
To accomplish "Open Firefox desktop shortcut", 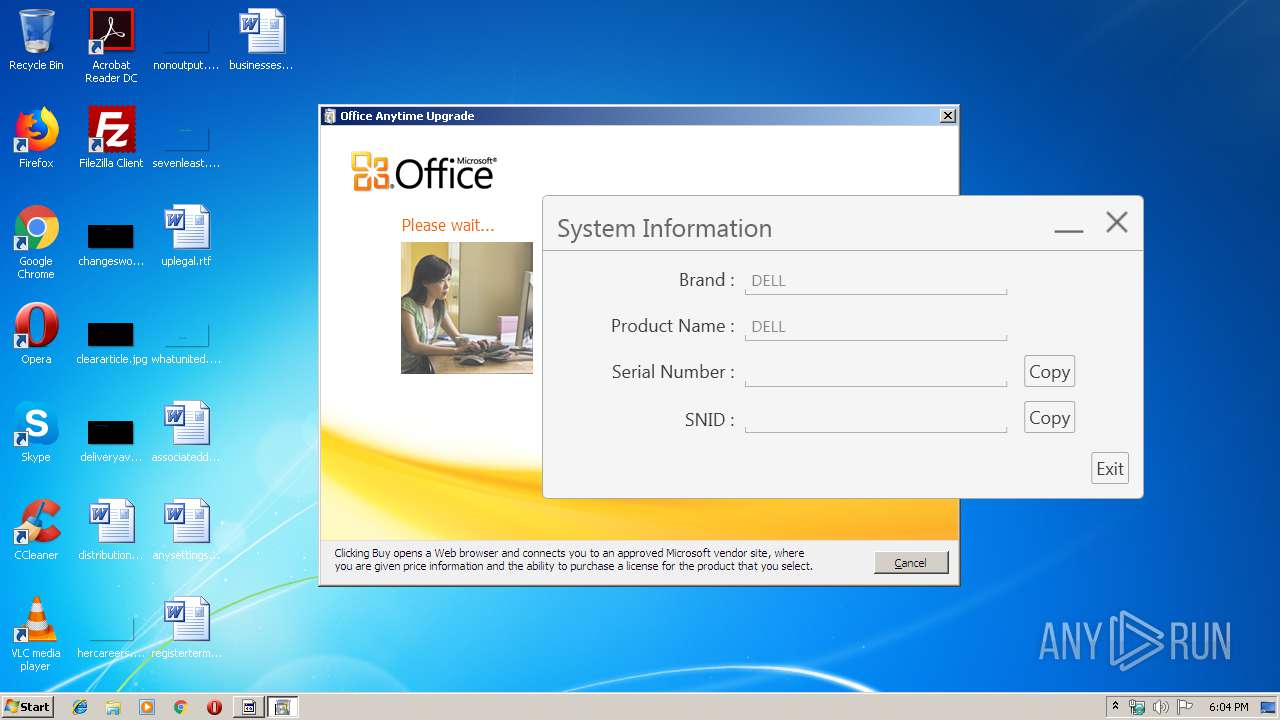I will click(36, 138).
